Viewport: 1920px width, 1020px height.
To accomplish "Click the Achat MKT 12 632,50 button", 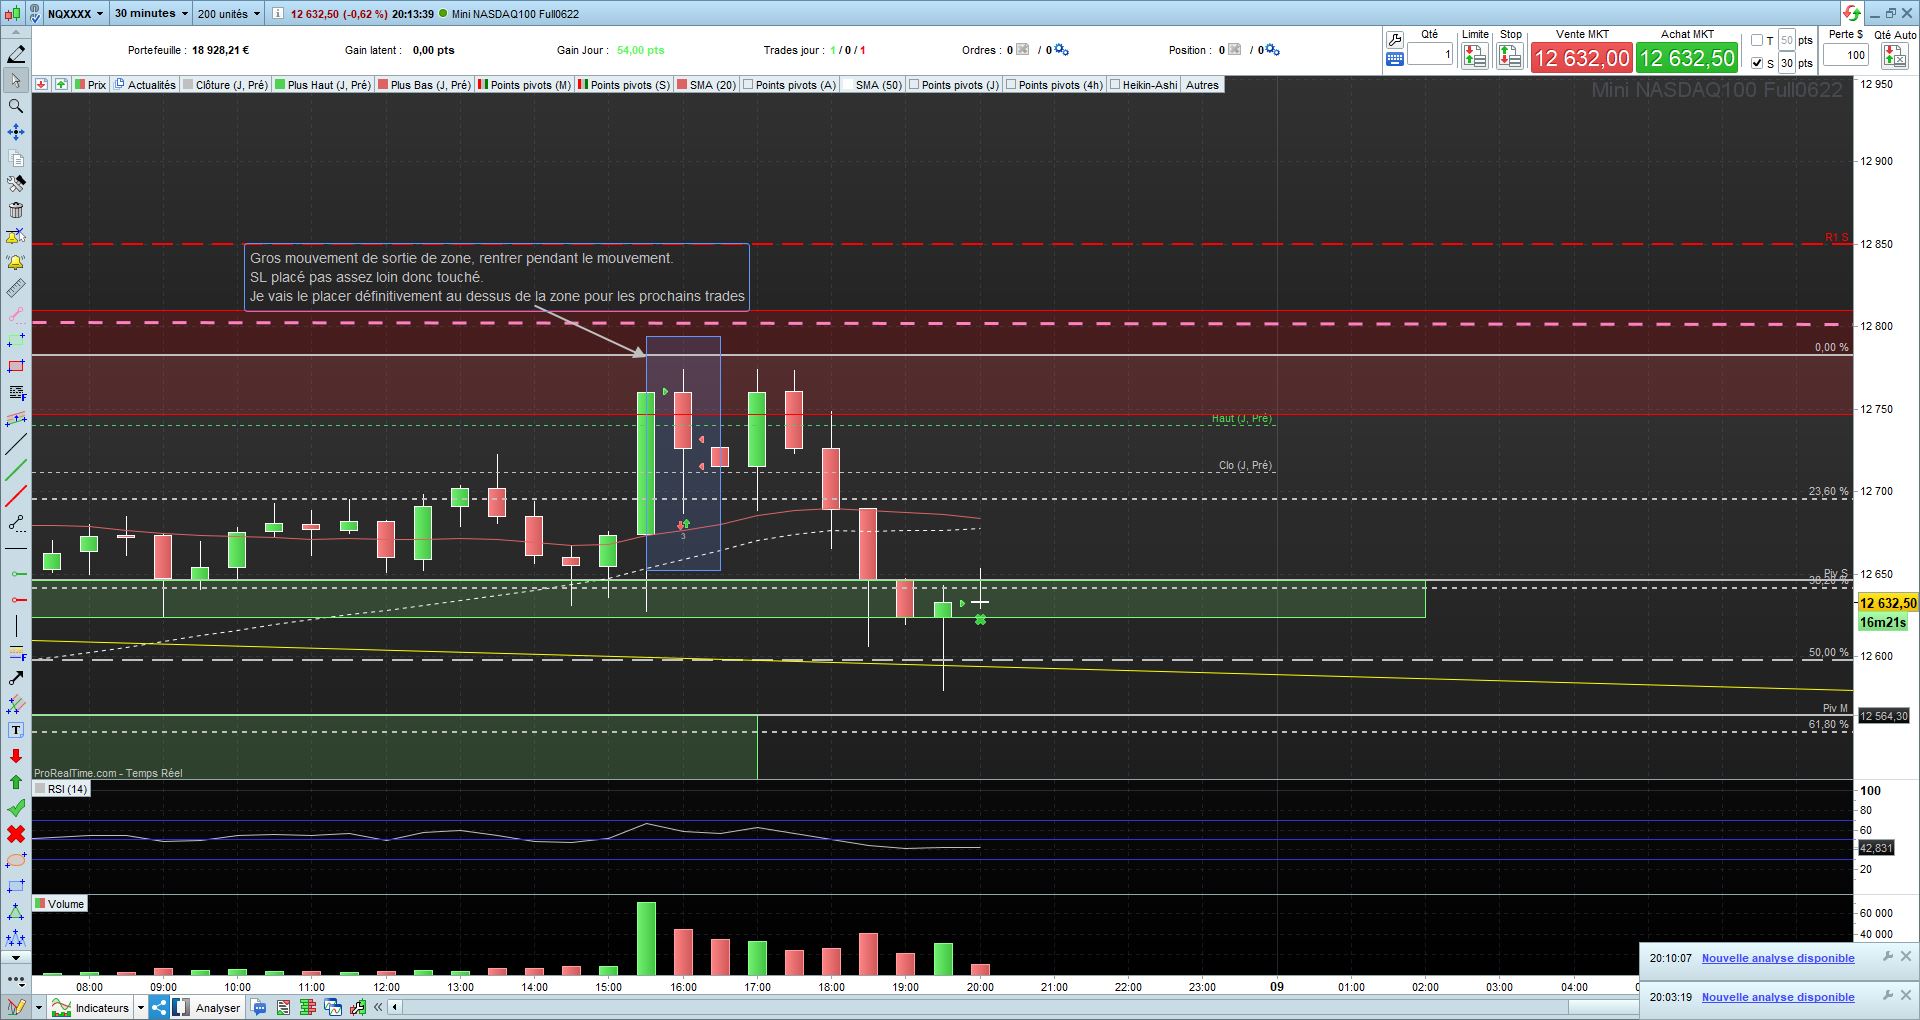I will point(1687,58).
